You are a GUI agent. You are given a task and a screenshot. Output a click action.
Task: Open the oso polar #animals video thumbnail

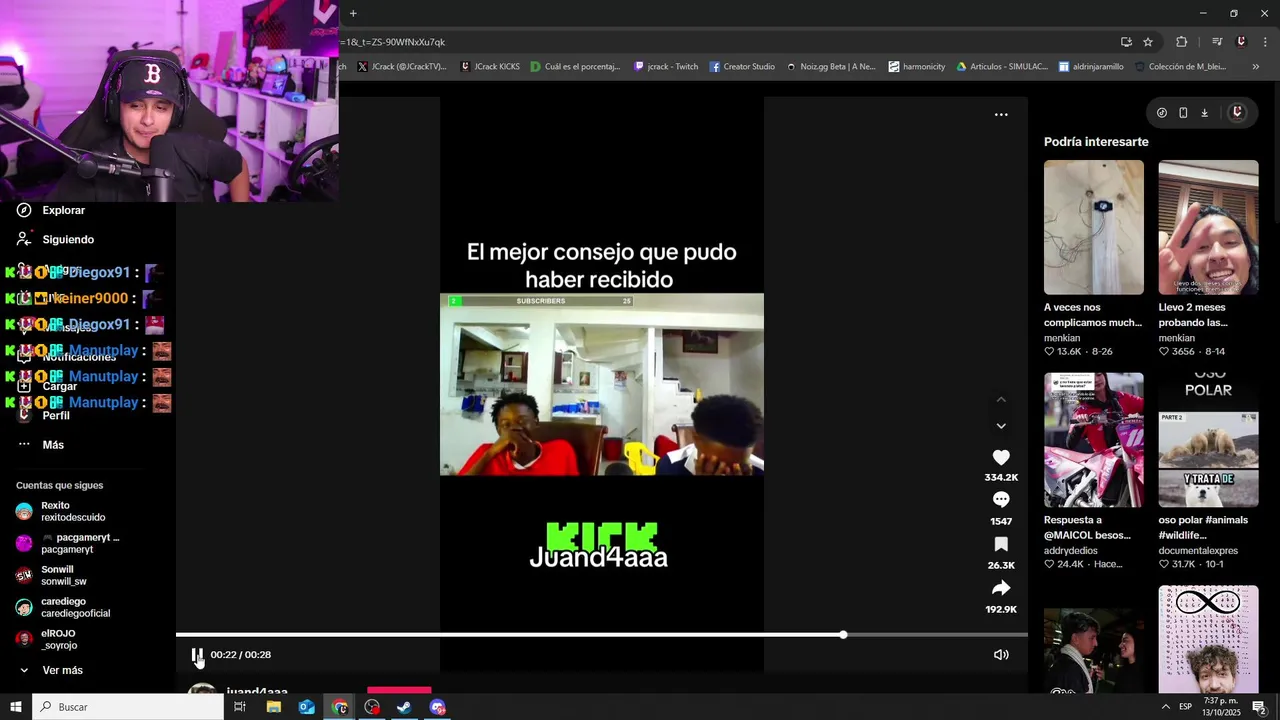coord(1208,440)
